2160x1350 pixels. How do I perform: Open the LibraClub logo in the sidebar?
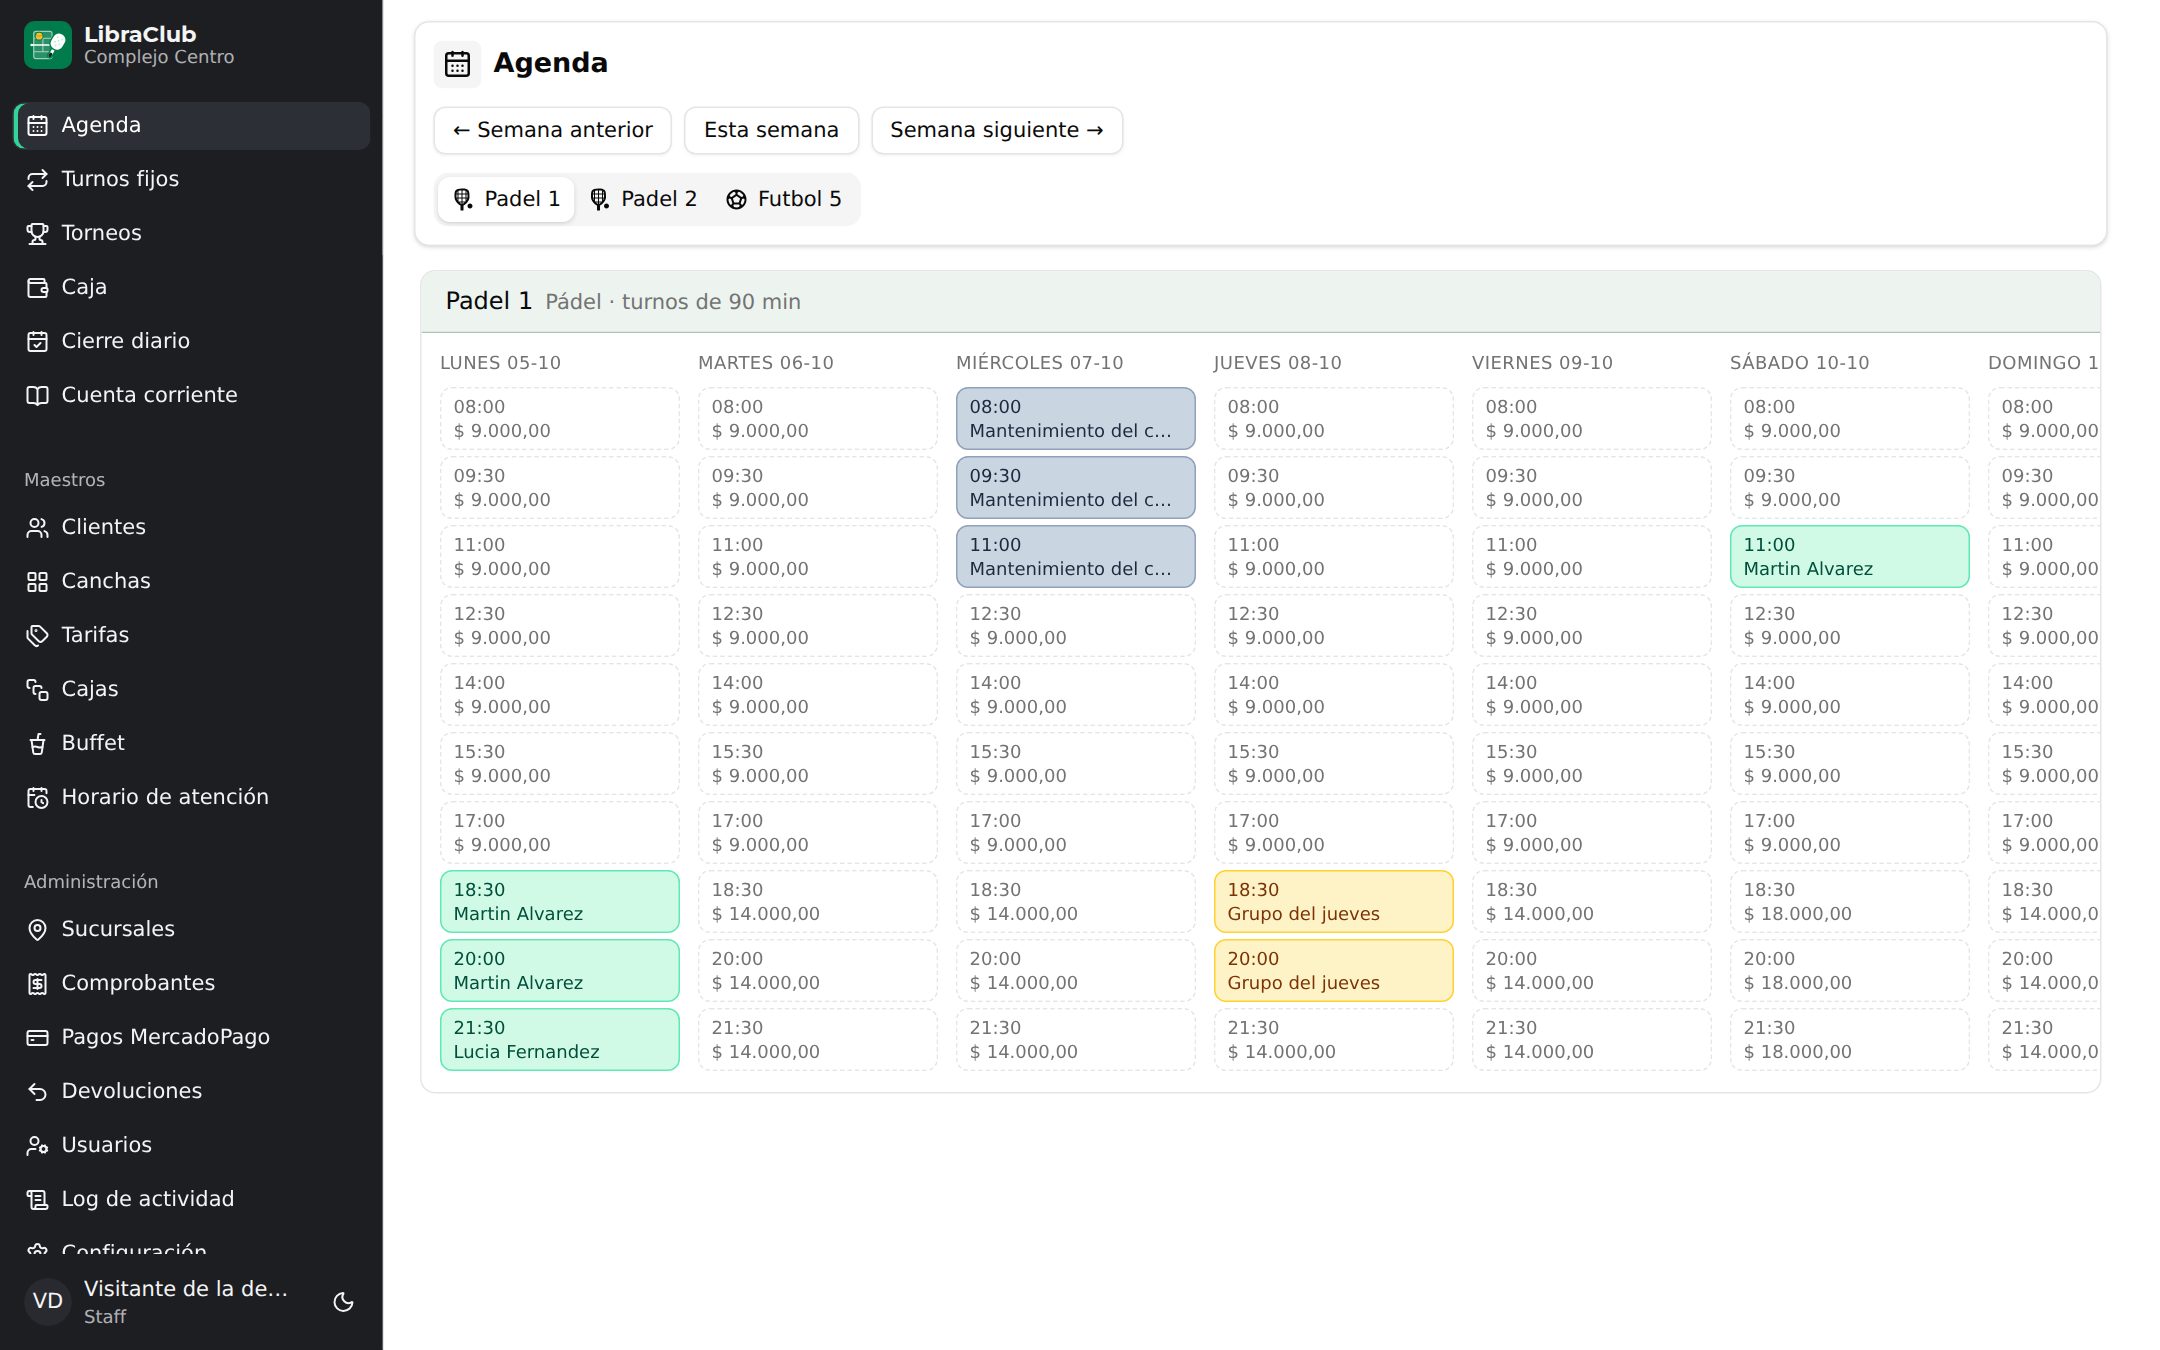pos(48,45)
